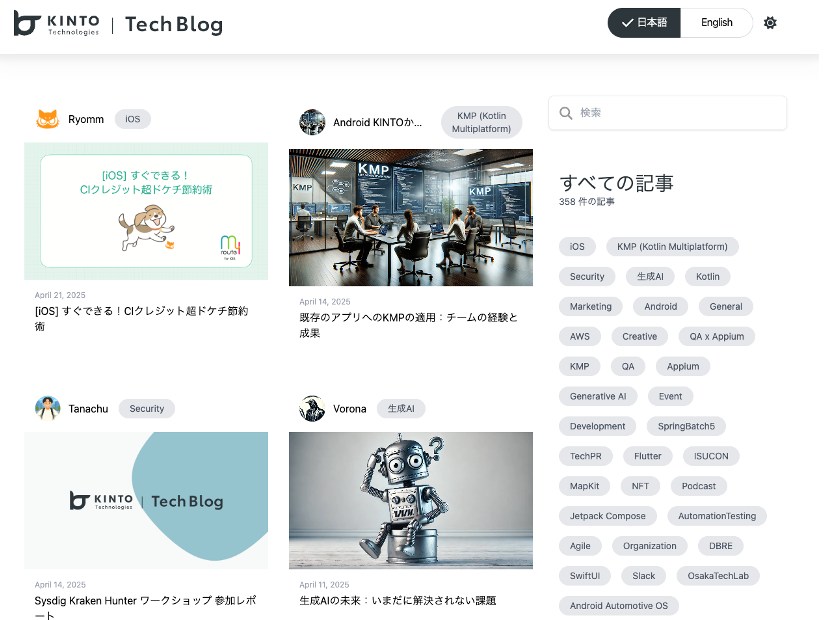Open the robot image article on 生成AI
The image size is (840, 620).
click(x=411, y=500)
